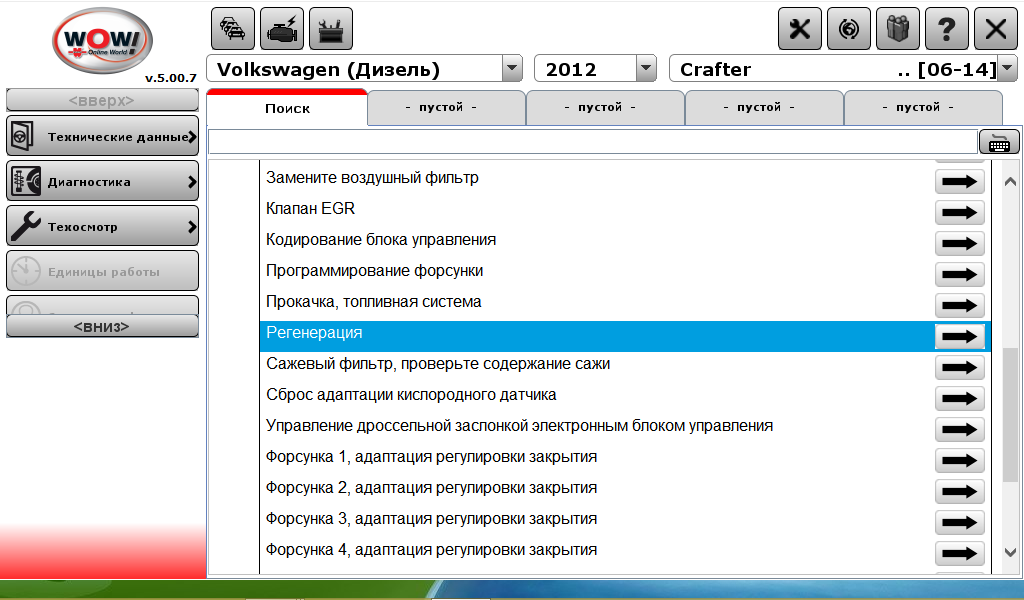Image resolution: width=1024 pixels, height=600 pixels.
Task: Click arrow button for Форсунка 3 row
Action: coord(959,522)
